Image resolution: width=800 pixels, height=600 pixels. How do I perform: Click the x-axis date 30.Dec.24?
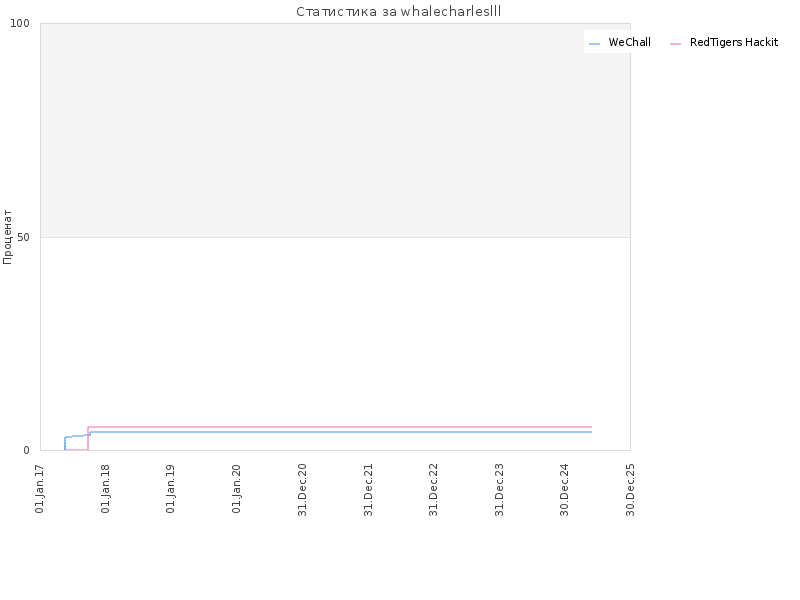(x=565, y=490)
